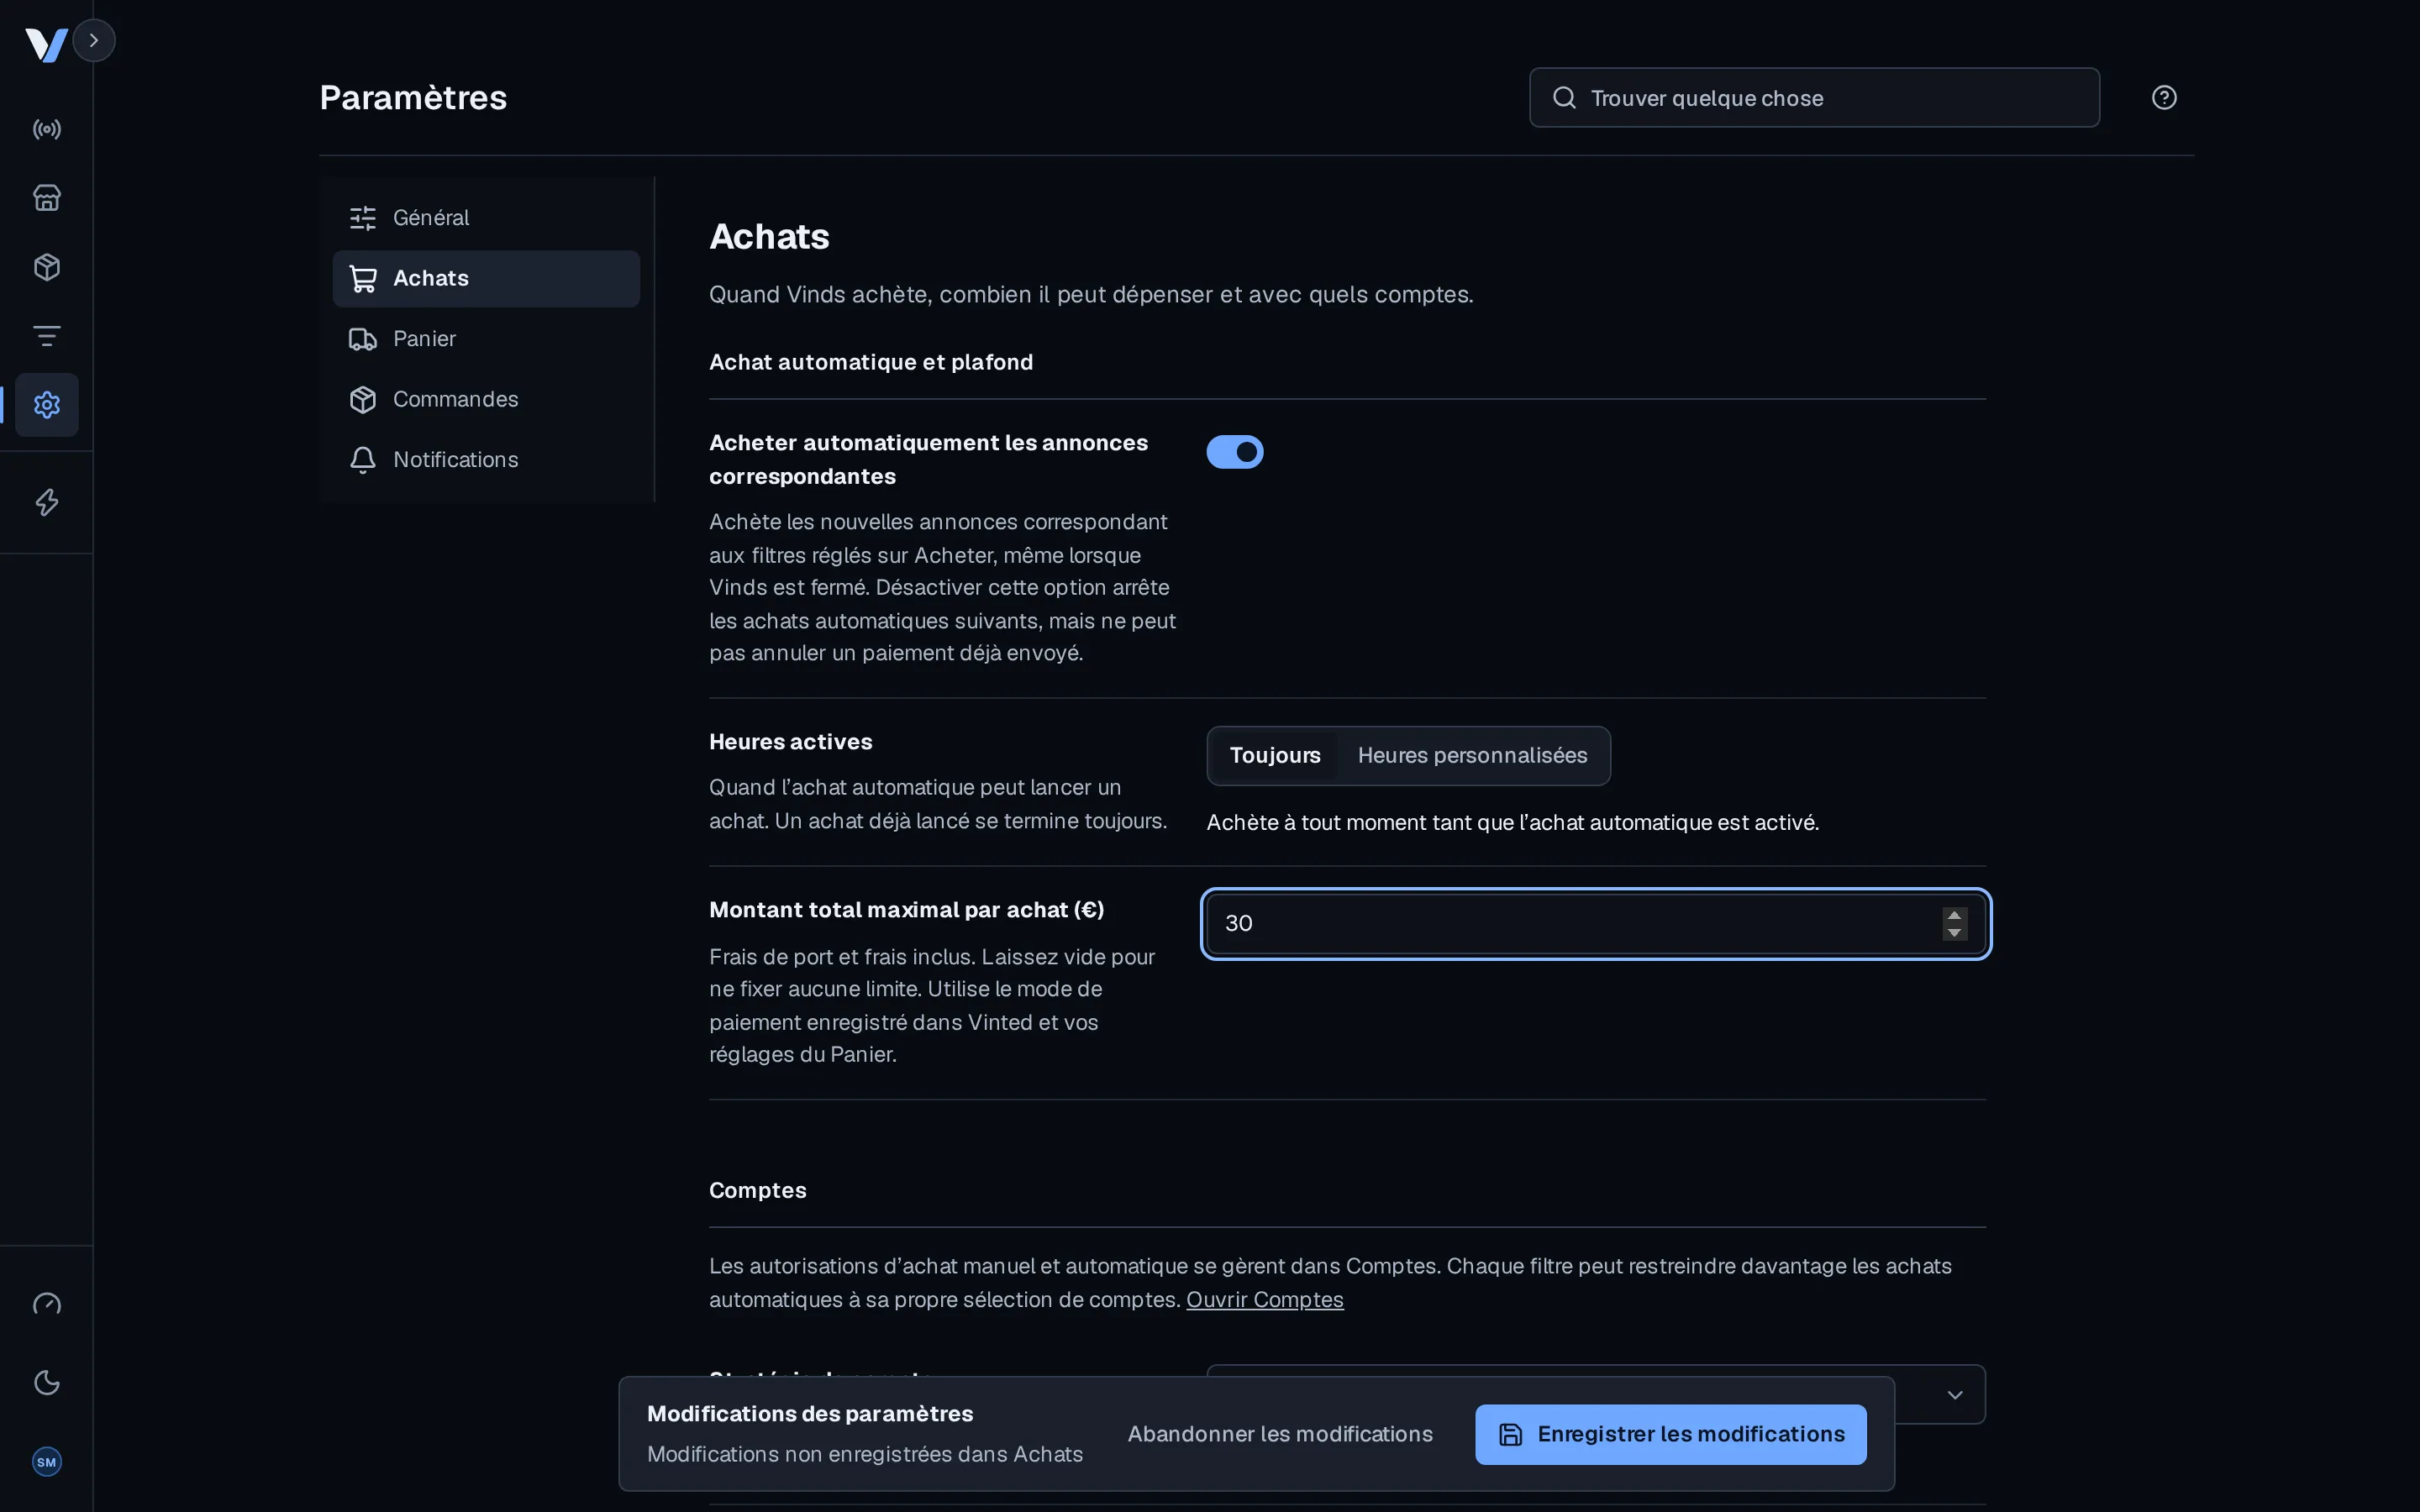Open the Général settings tab
Screen dimensions: 2420x1512
click(x=486, y=218)
